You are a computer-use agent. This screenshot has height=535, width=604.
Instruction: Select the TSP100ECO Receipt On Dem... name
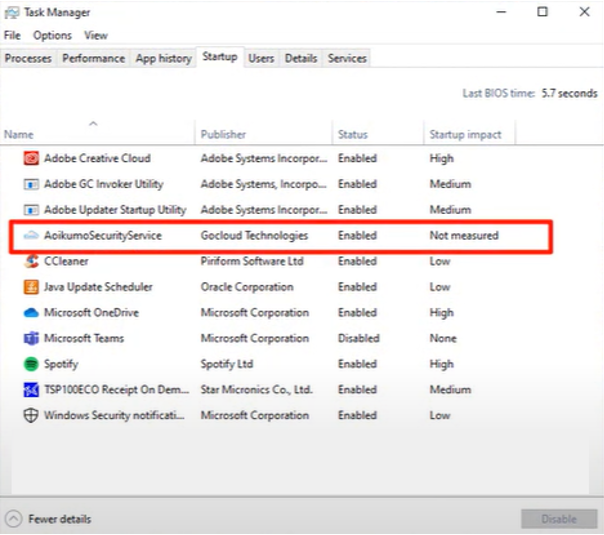pyautogui.click(x=117, y=390)
